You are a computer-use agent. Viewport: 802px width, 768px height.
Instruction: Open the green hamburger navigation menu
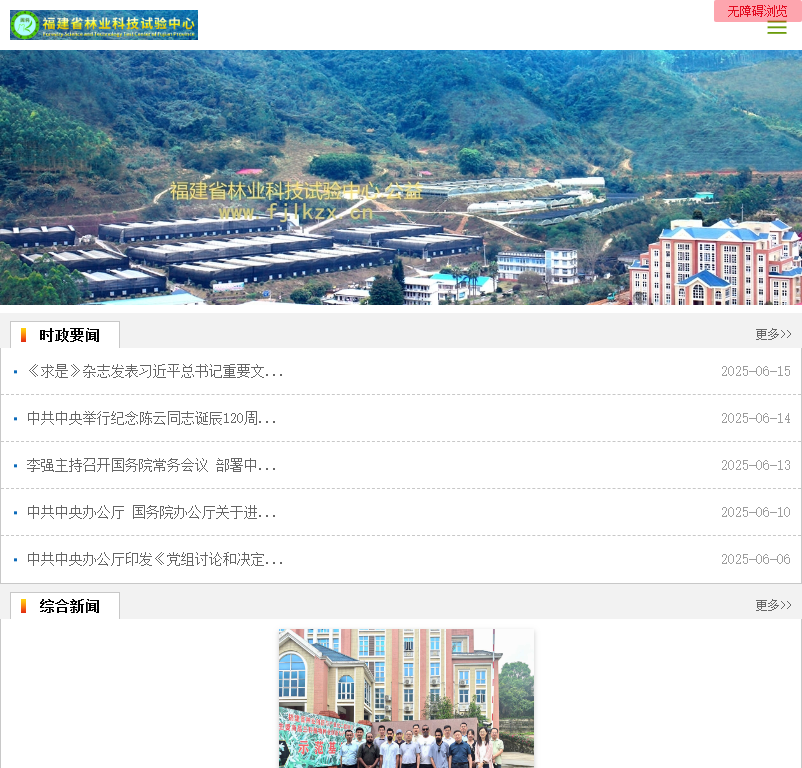pos(777,28)
